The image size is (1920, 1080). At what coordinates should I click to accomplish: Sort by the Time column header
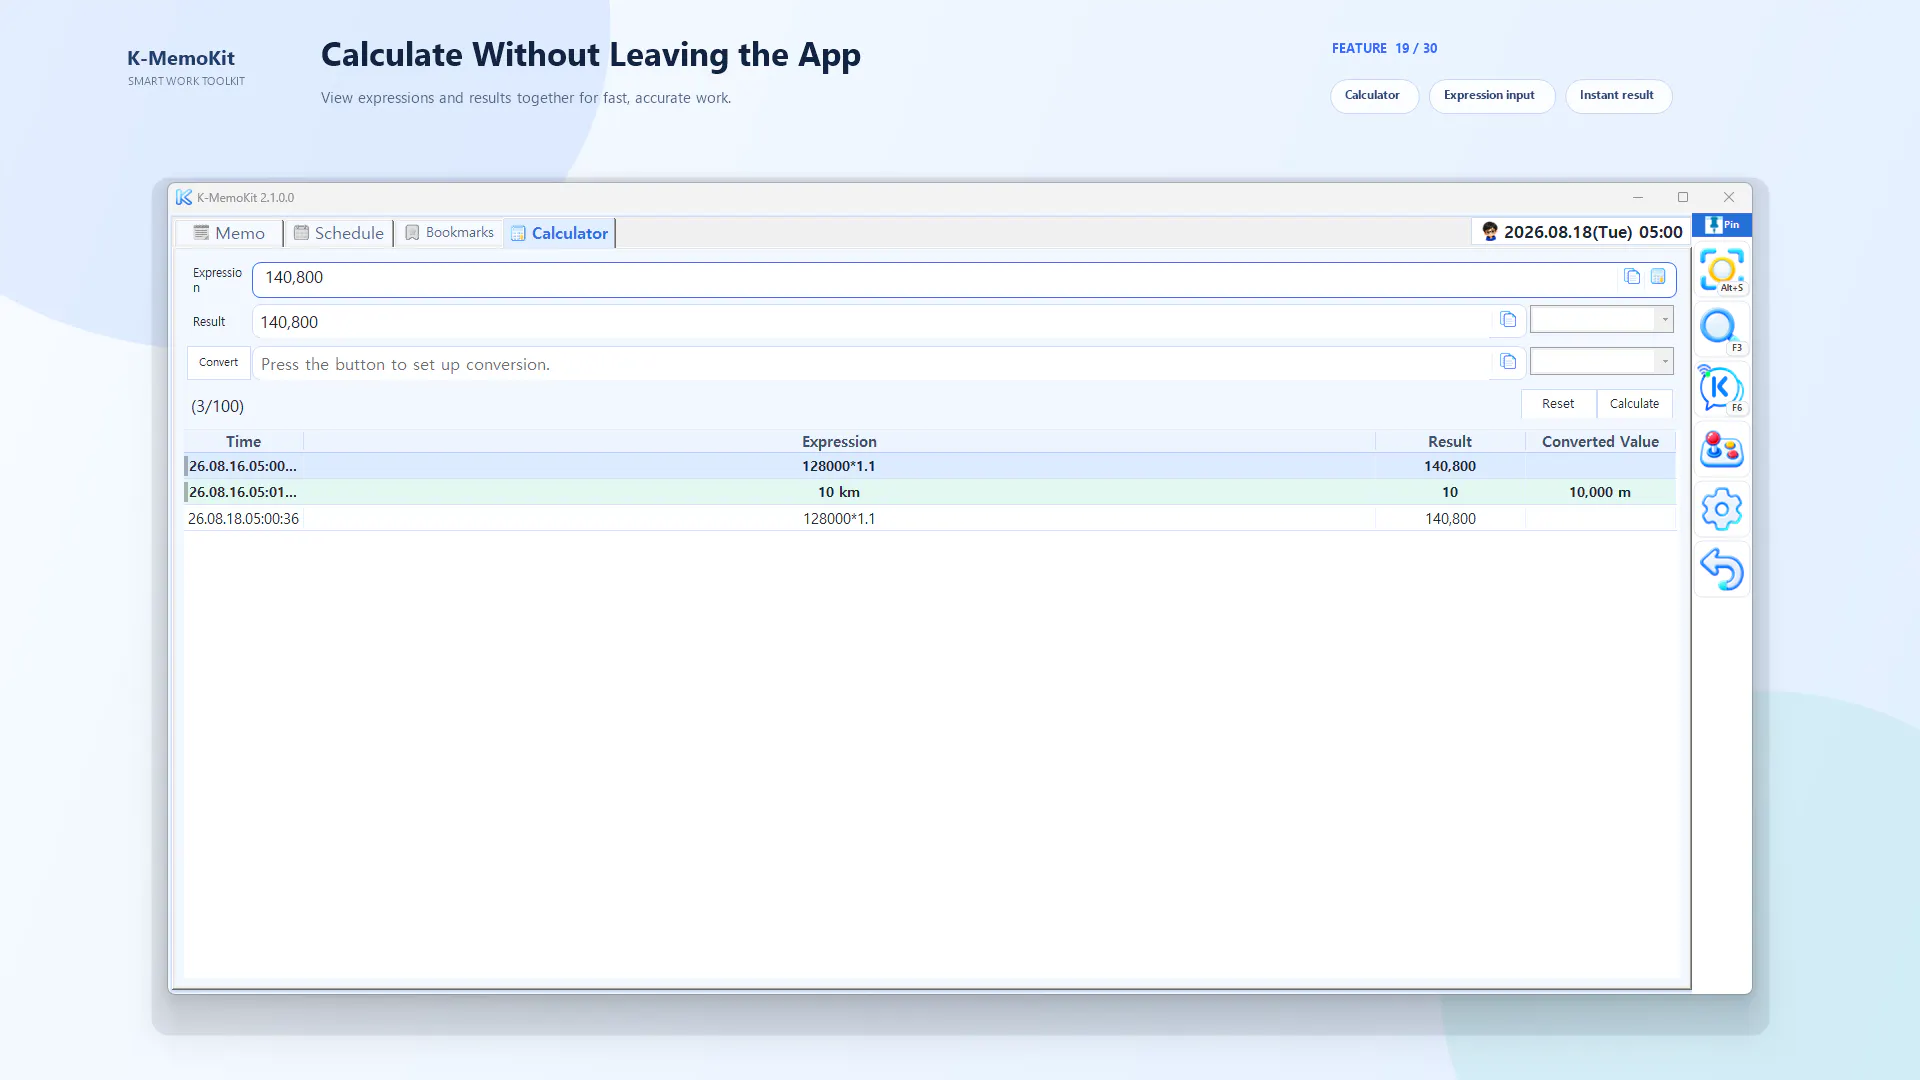click(243, 442)
